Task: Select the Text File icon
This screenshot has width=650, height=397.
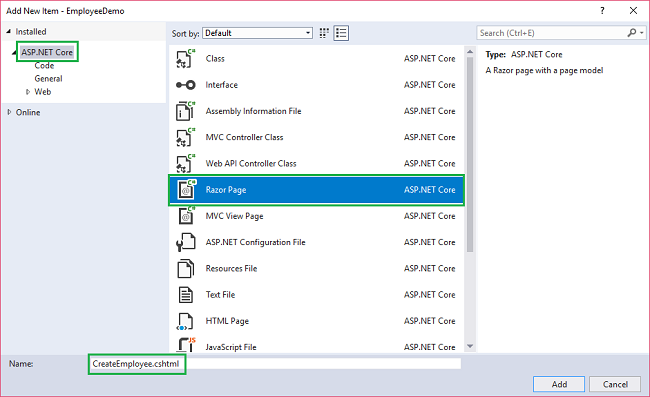Action: (x=185, y=295)
